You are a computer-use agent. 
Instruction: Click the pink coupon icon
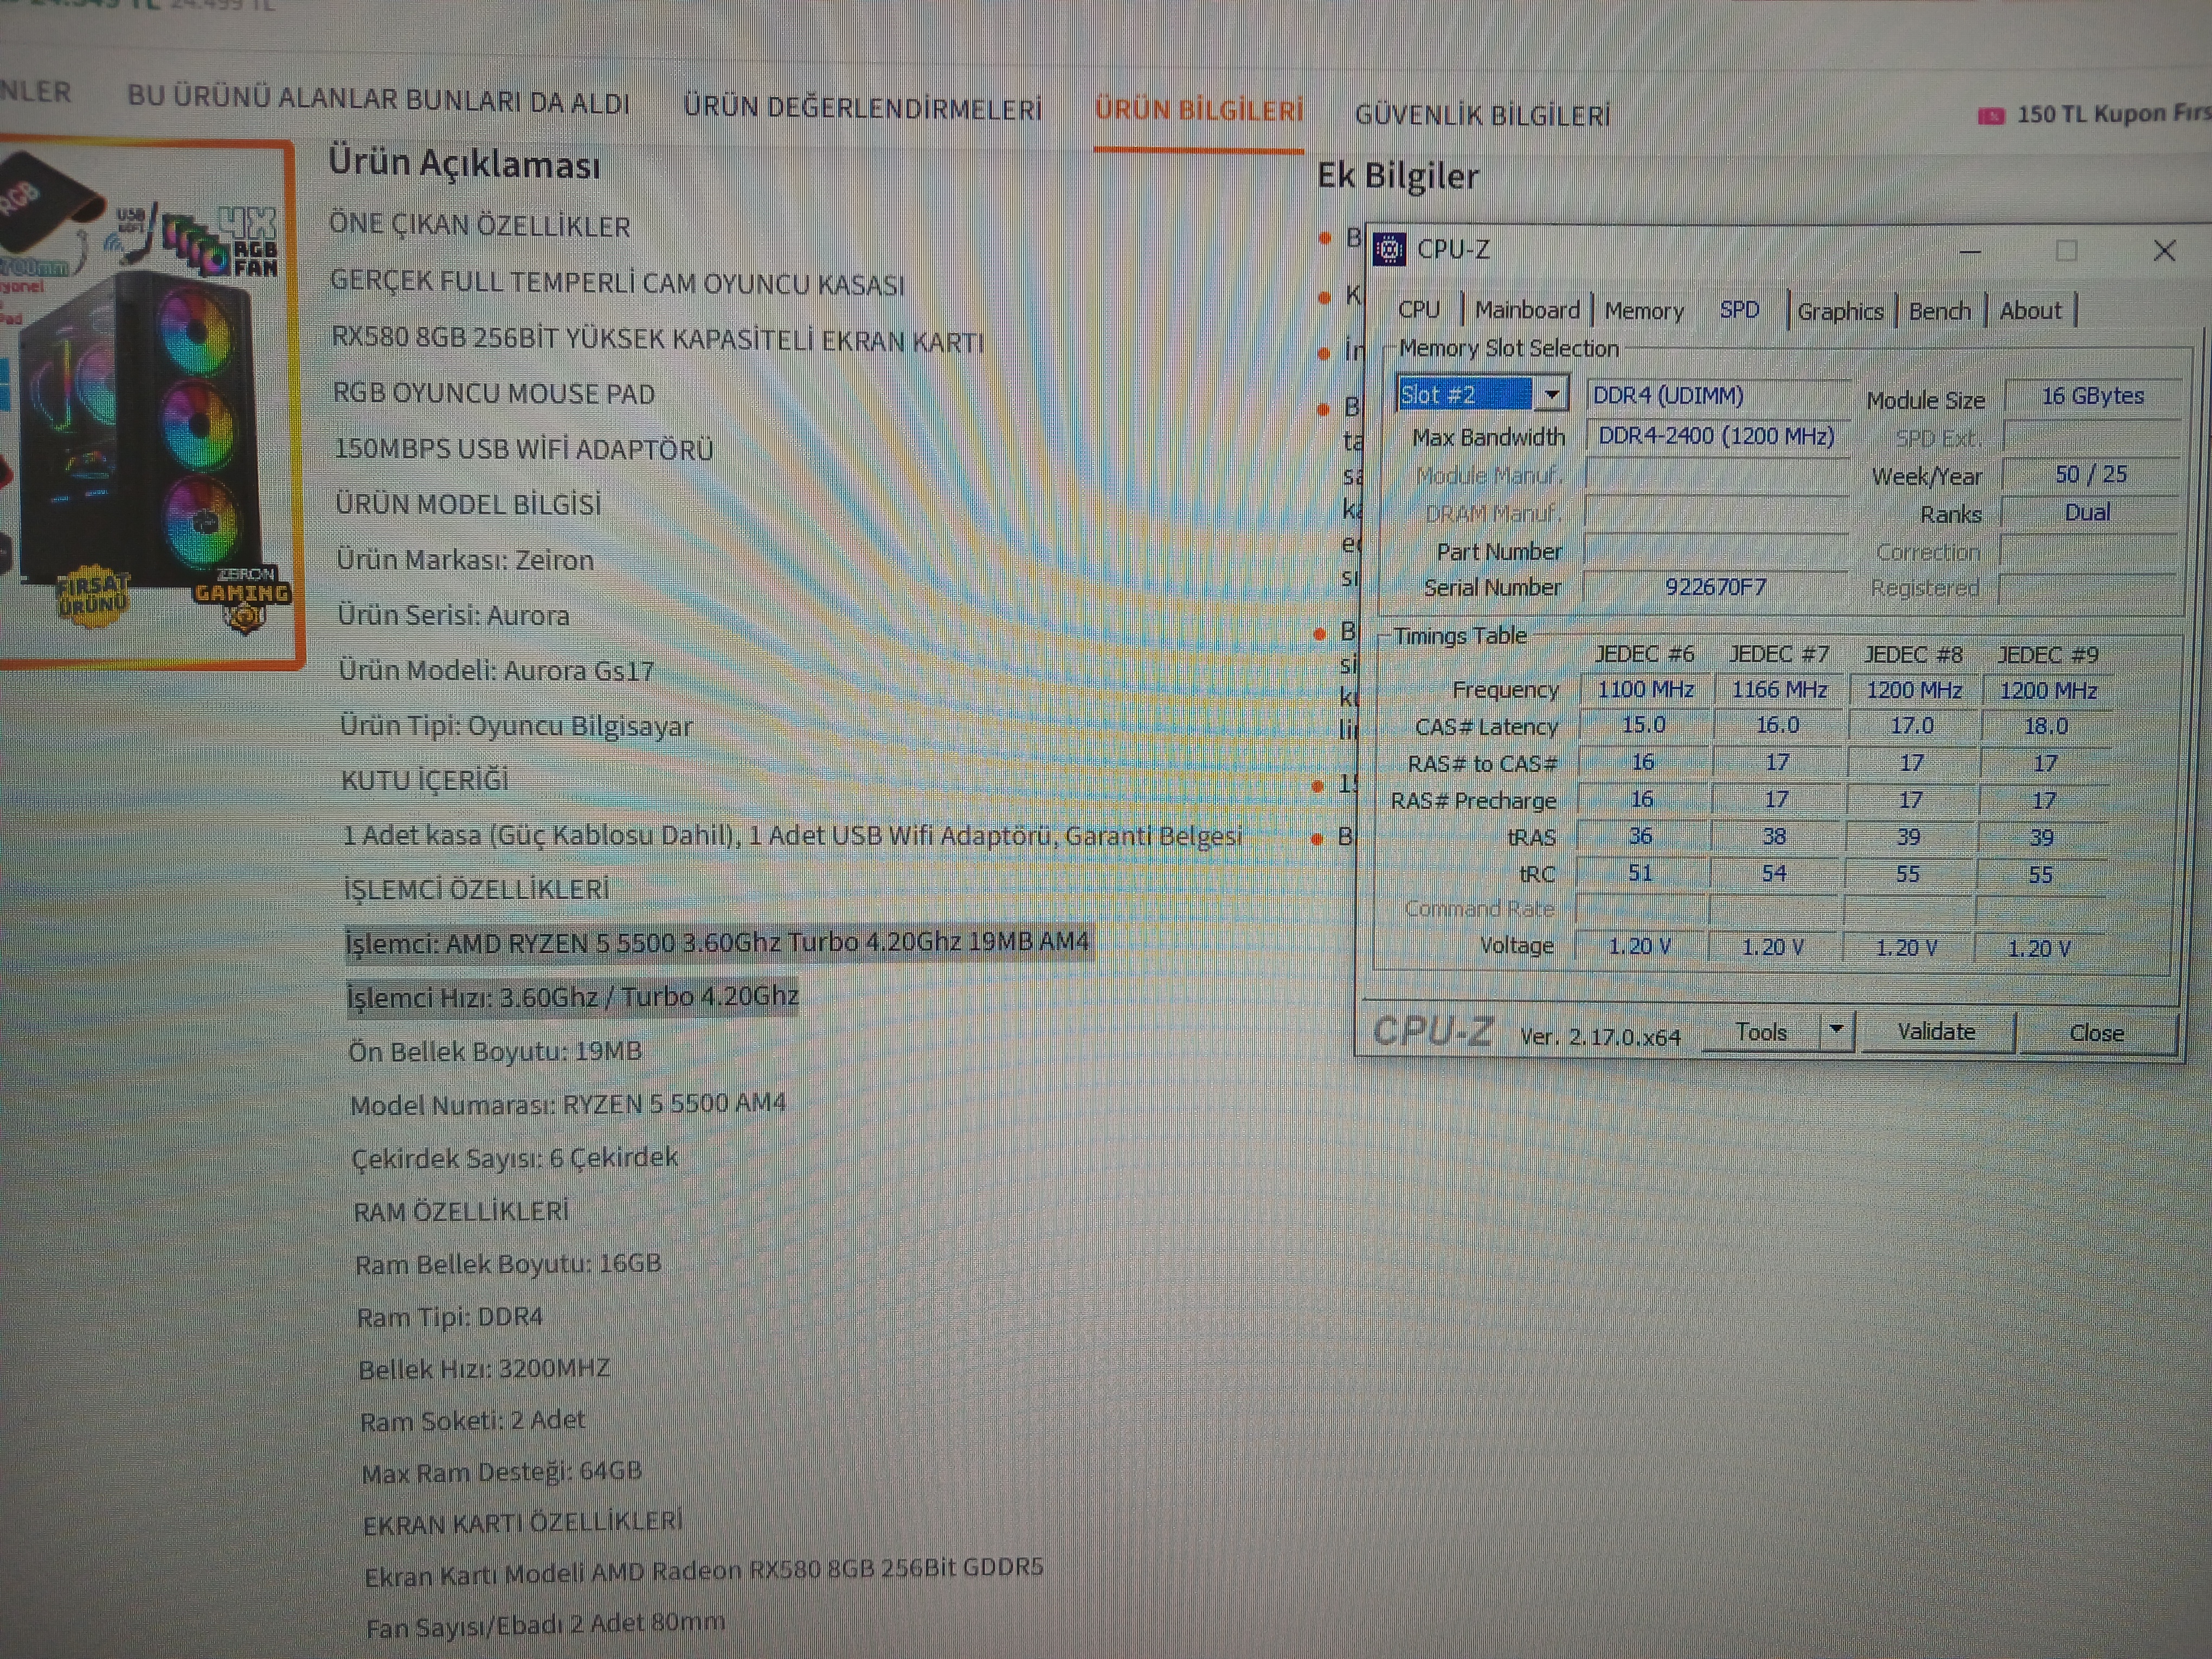coord(1991,116)
